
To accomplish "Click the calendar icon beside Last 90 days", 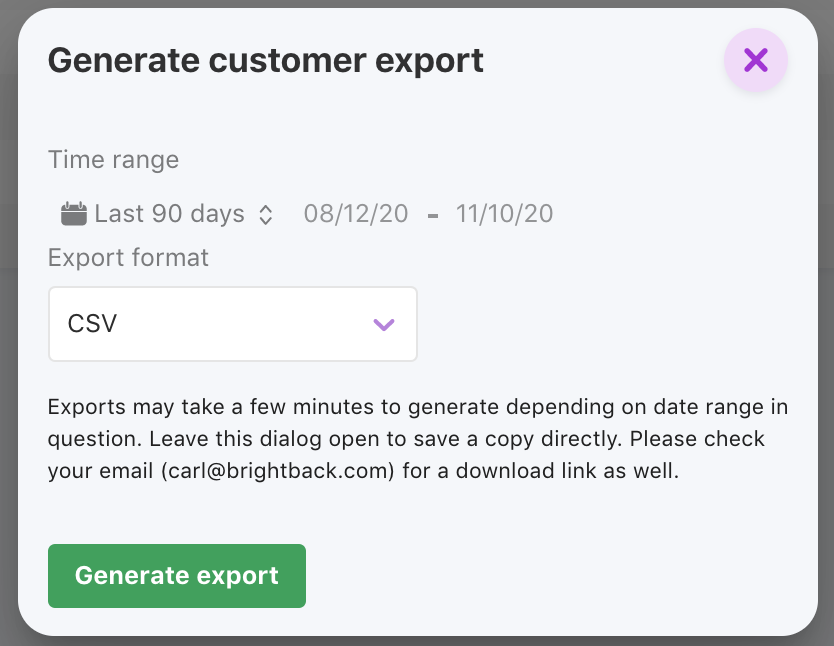I will click(73, 214).
